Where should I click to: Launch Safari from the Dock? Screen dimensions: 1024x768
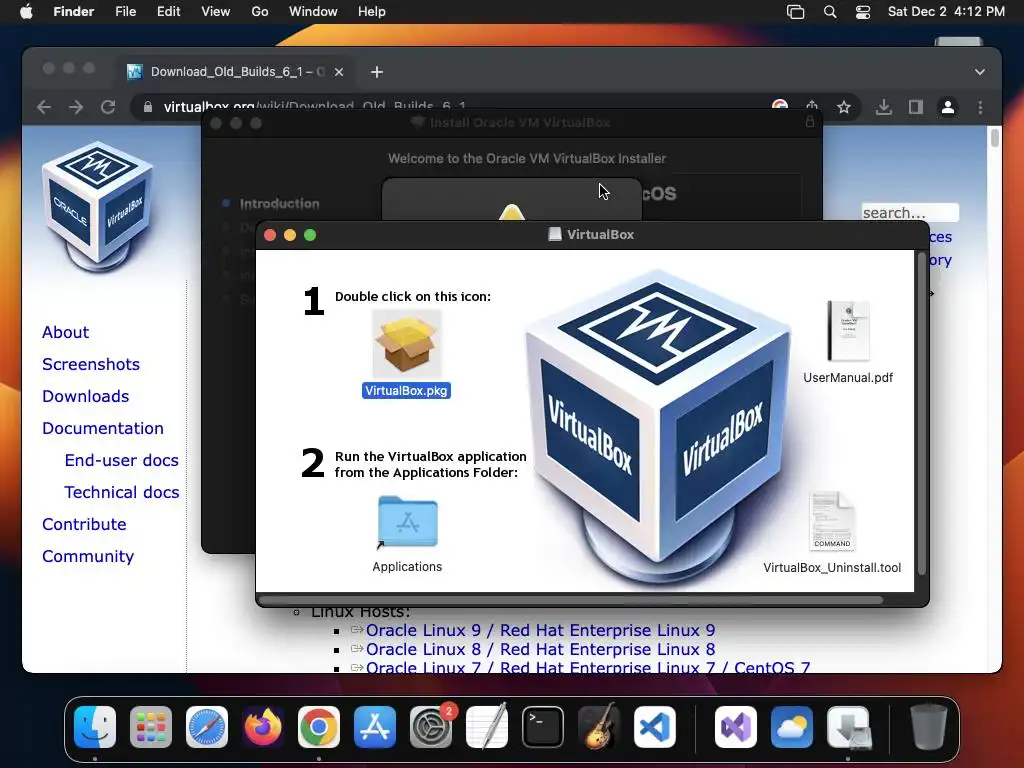(x=207, y=727)
